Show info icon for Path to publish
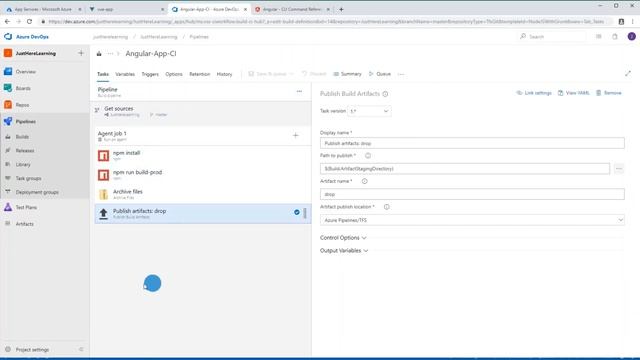640x360 pixels. pyautogui.click(x=368, y=156)
